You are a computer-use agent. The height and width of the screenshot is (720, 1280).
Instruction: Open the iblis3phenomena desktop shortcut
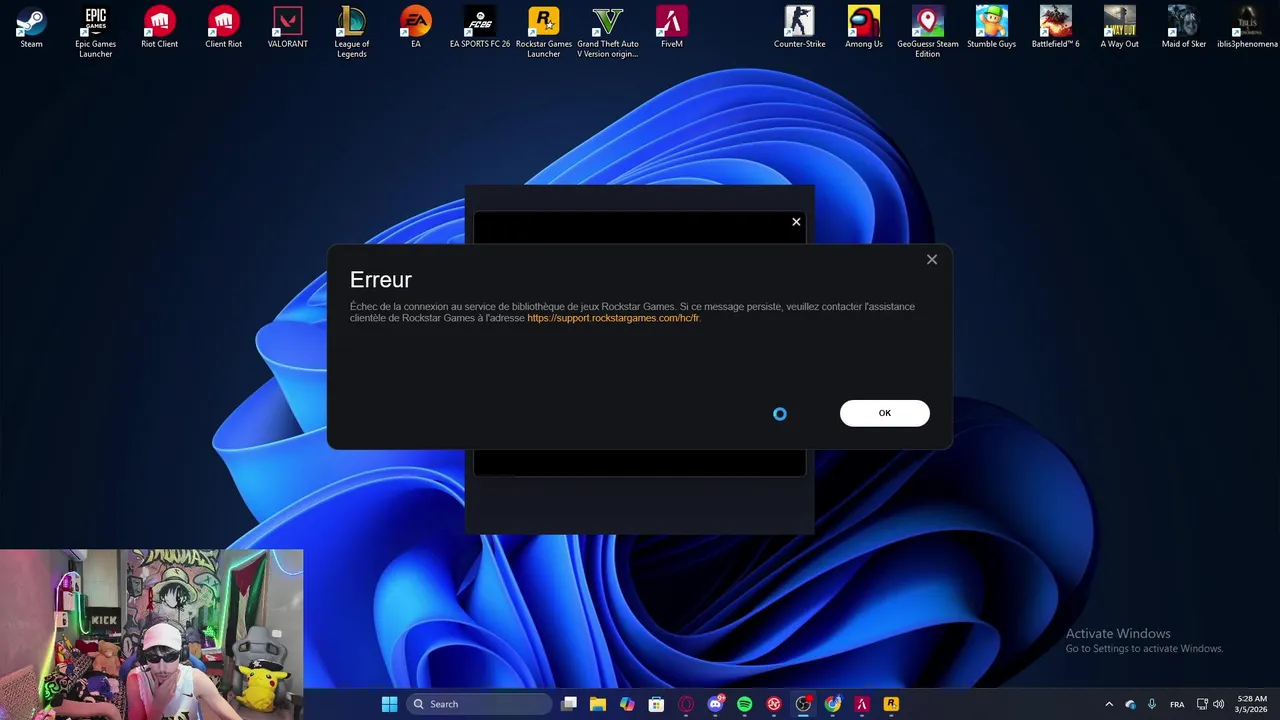[x=1247, y=28]
